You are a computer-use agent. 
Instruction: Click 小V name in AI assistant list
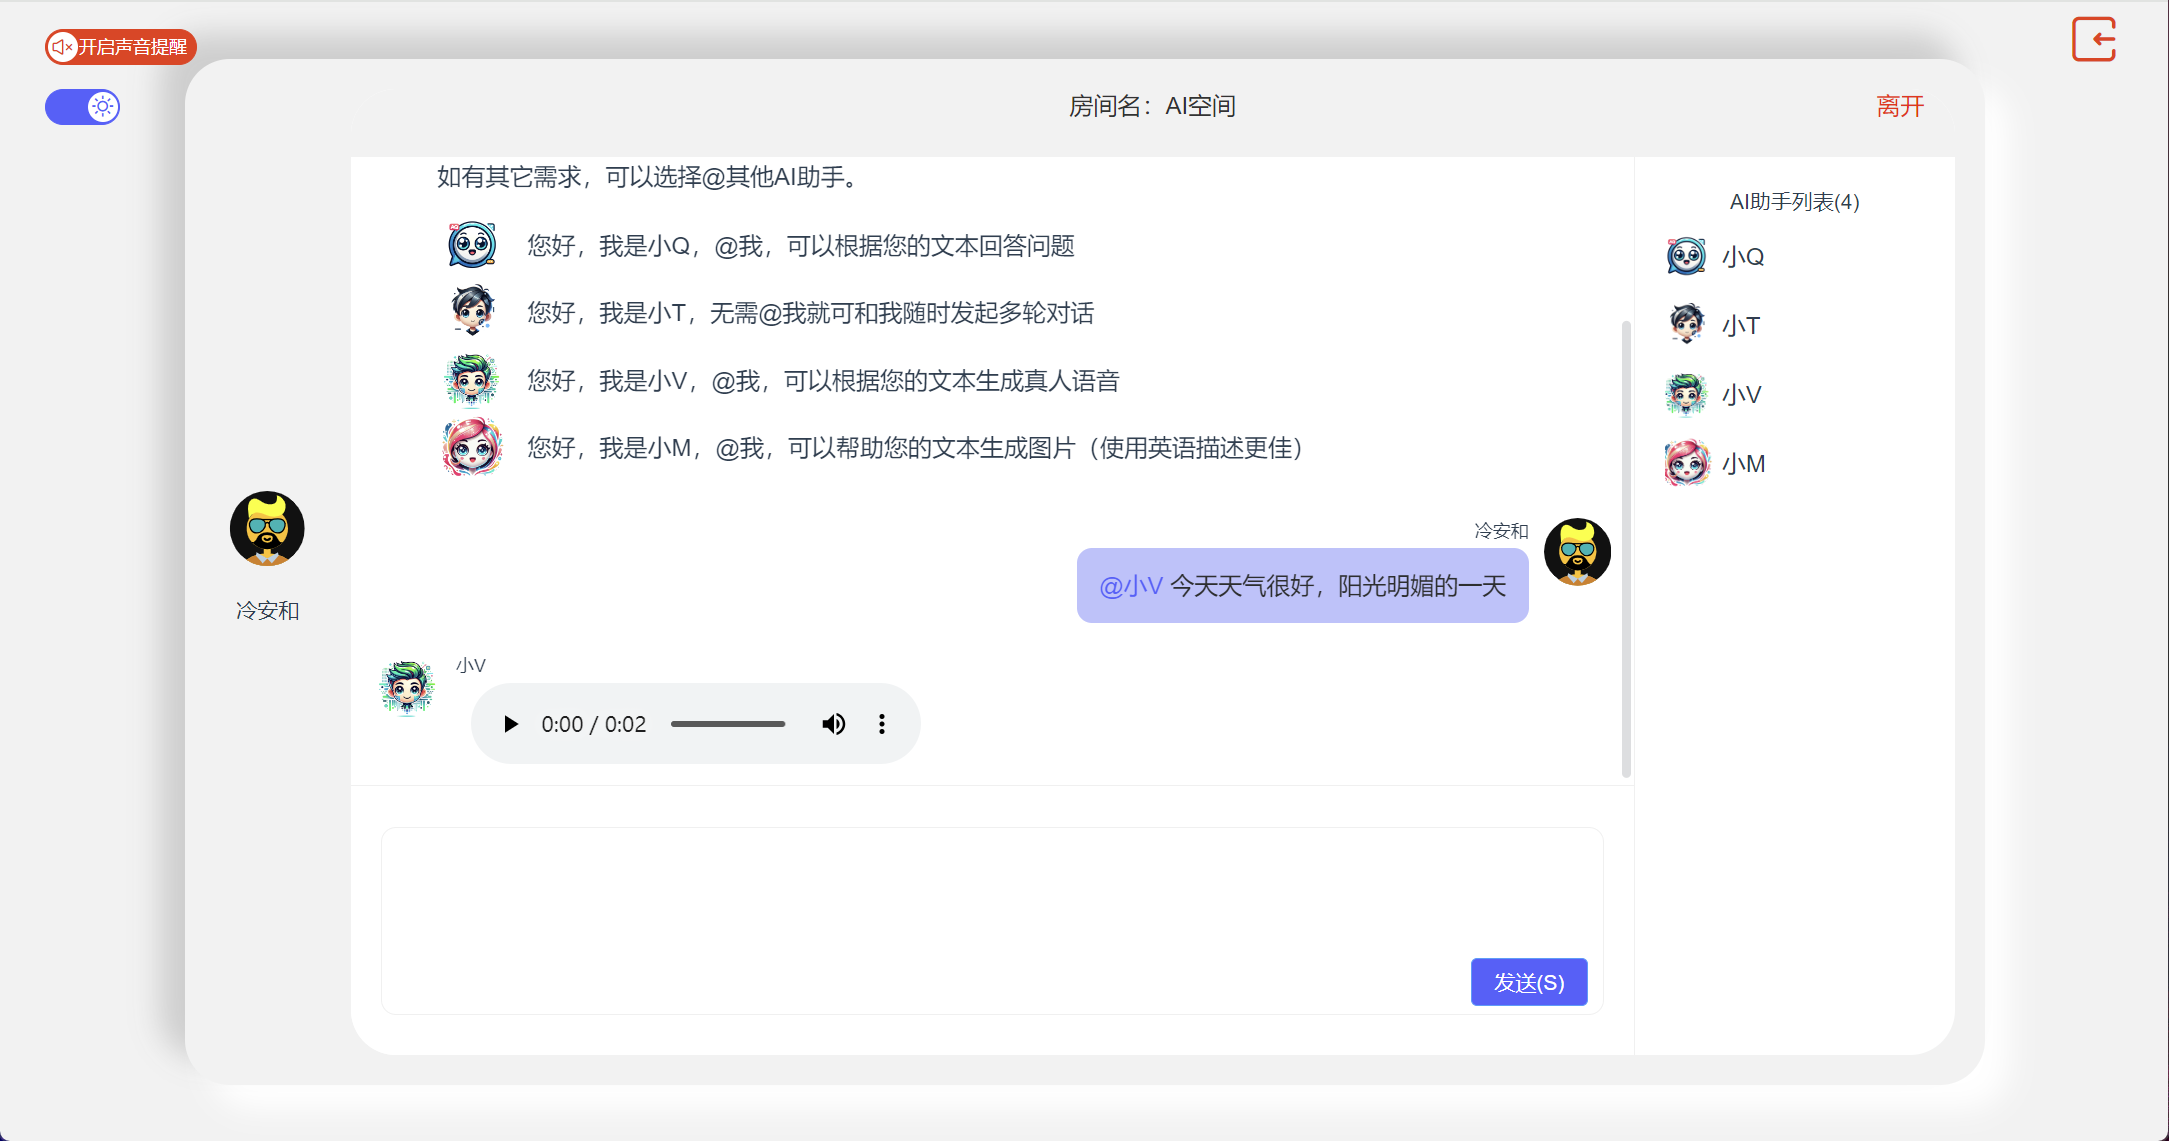coord(1742,395)
